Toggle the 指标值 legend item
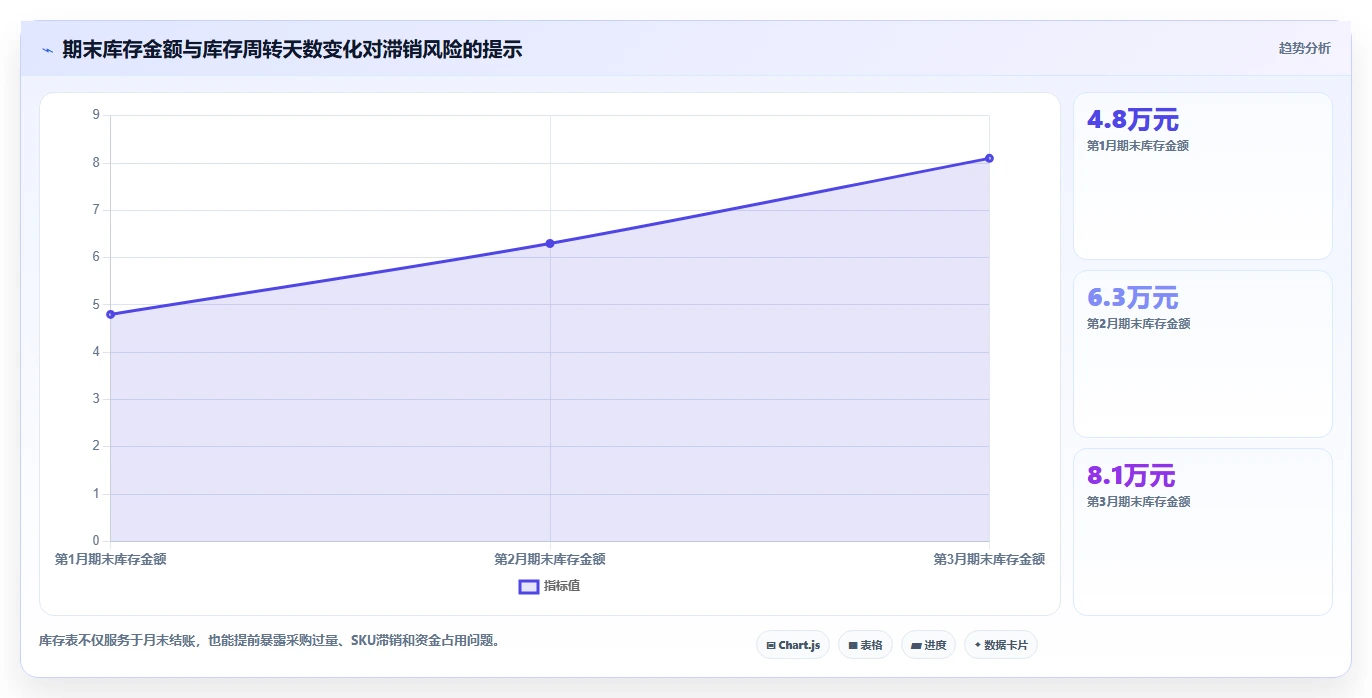Viewport: 1372px width, 698px height. 549,586
